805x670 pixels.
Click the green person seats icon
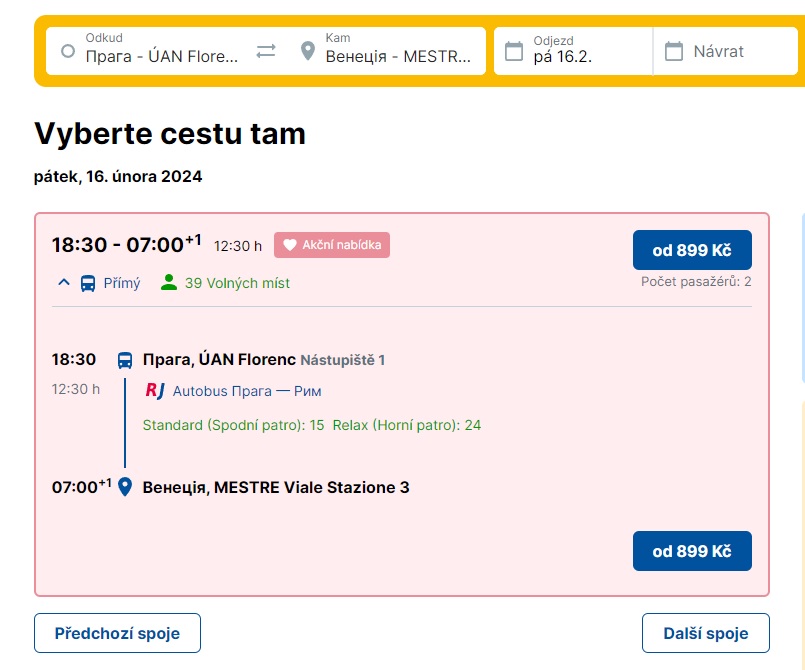(169, 282)
